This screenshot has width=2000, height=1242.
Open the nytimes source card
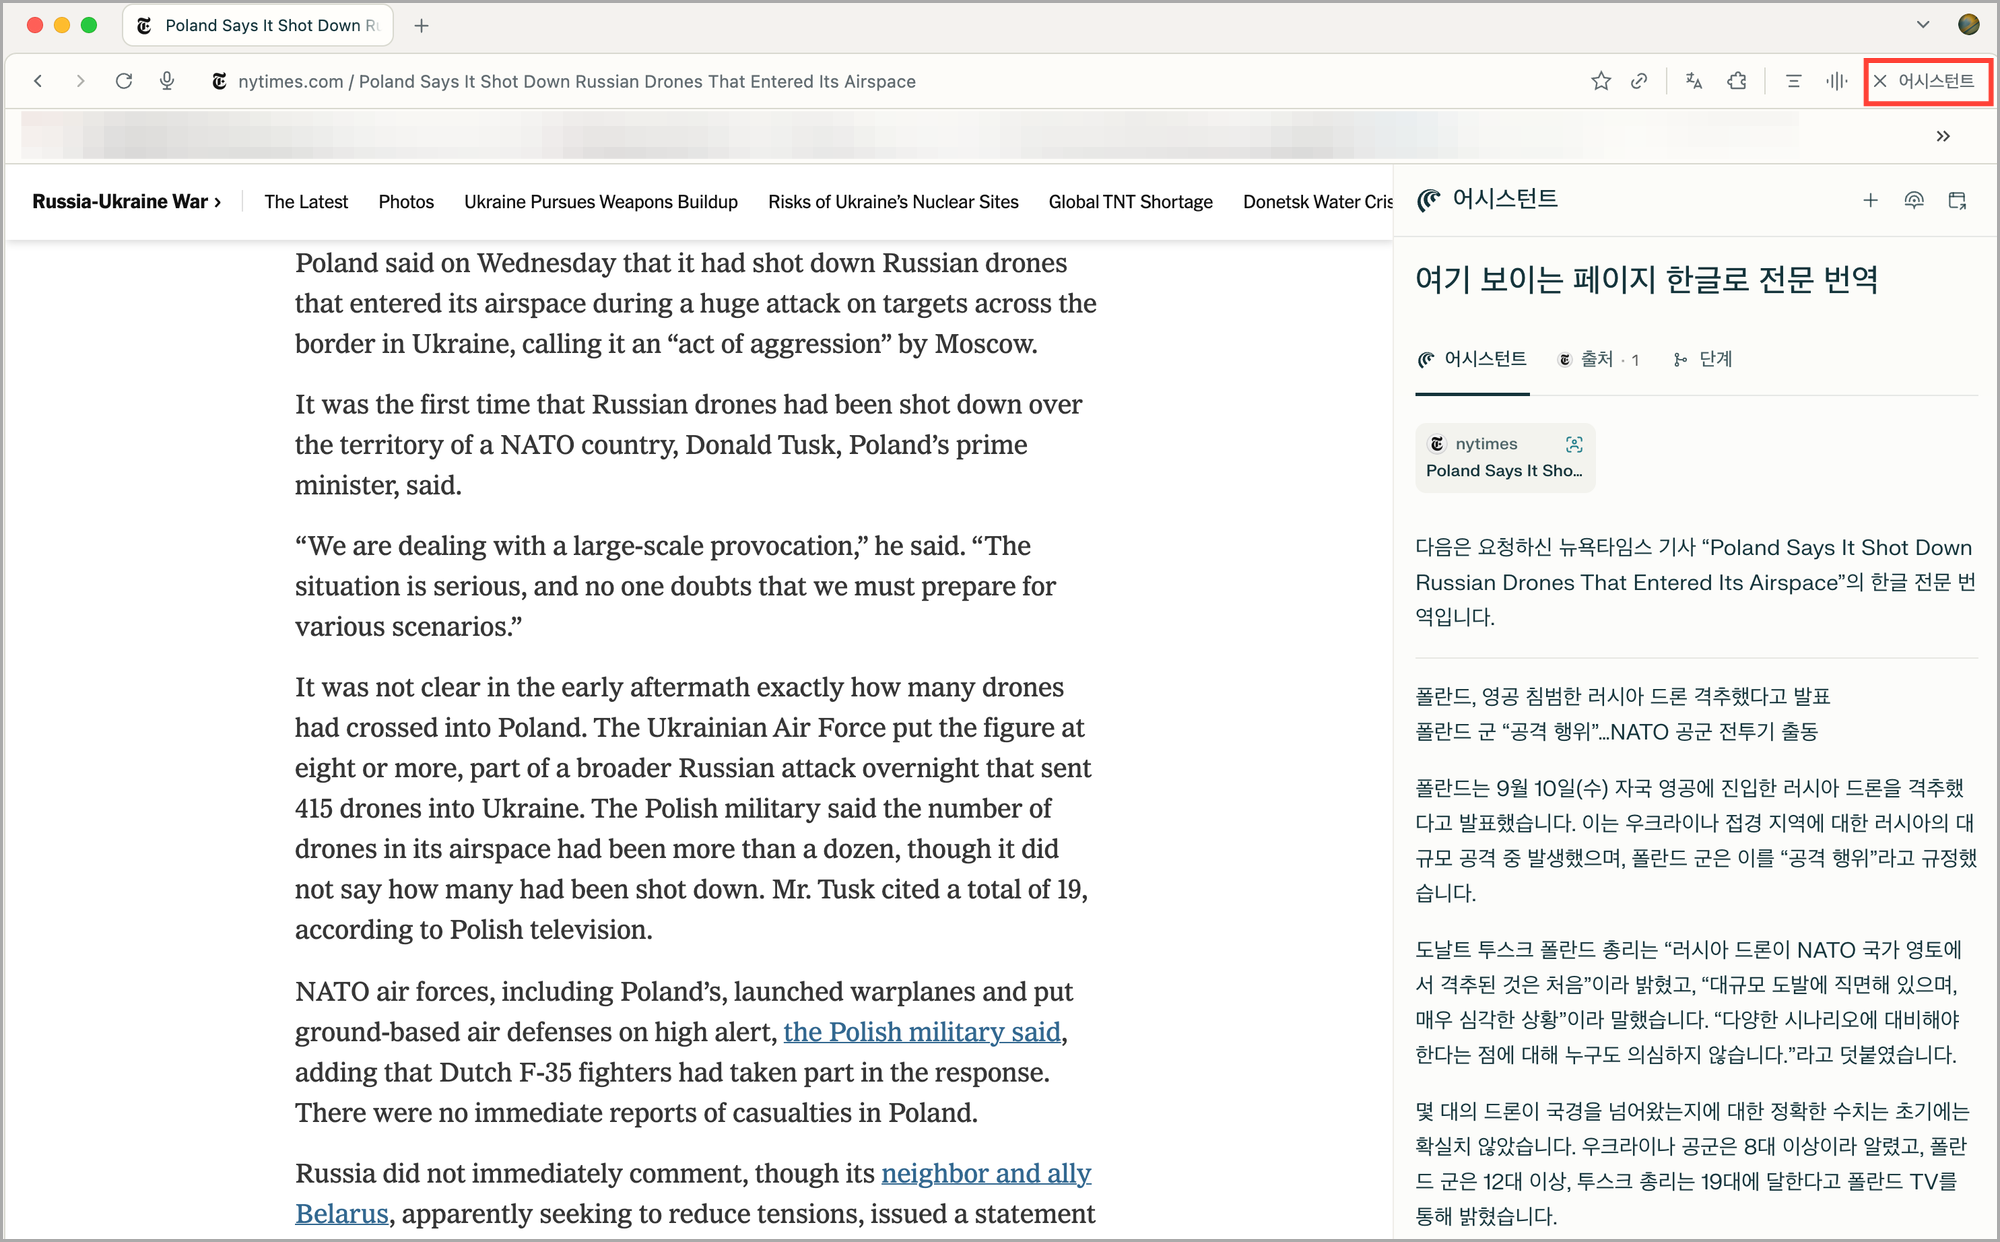pyautogui.click(x=1505, y=457)
